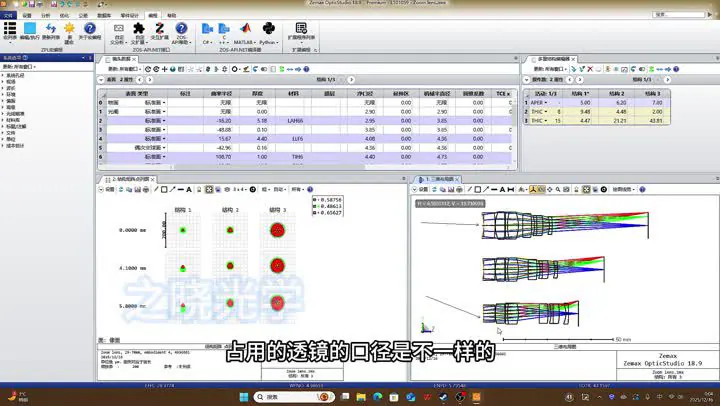720x406 pixels.
Task: Select the LAH66 material cell
Action: tap(294, 121)
